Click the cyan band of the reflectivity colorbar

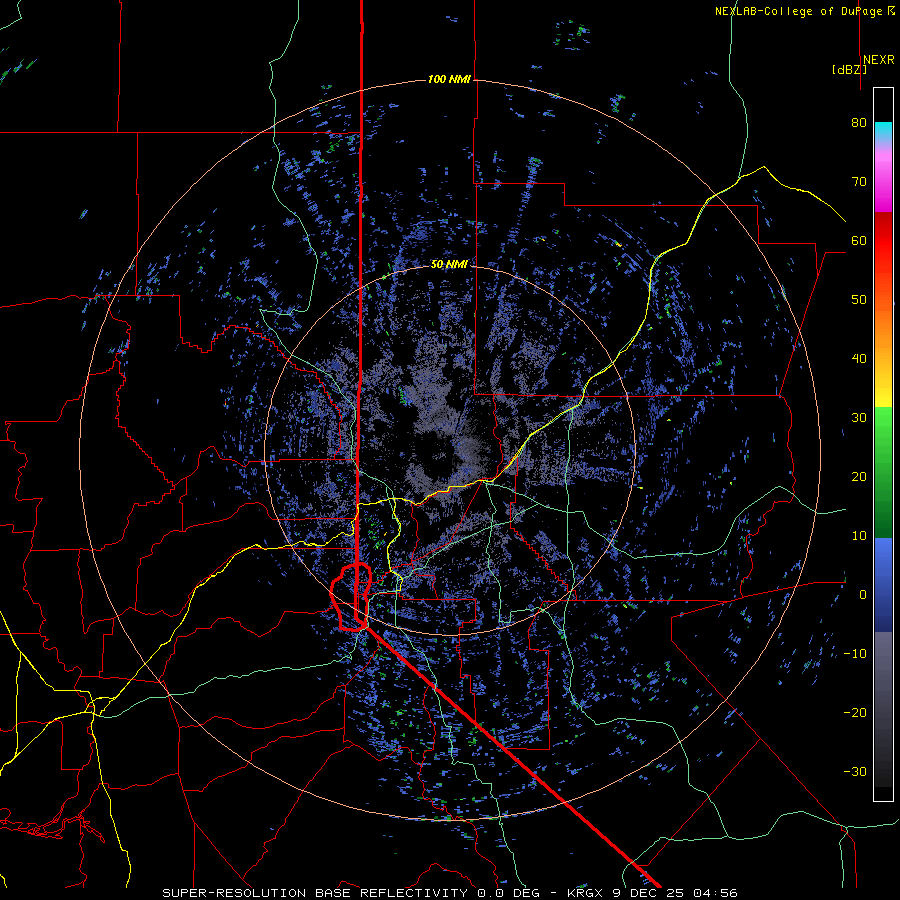pos(883,131)
